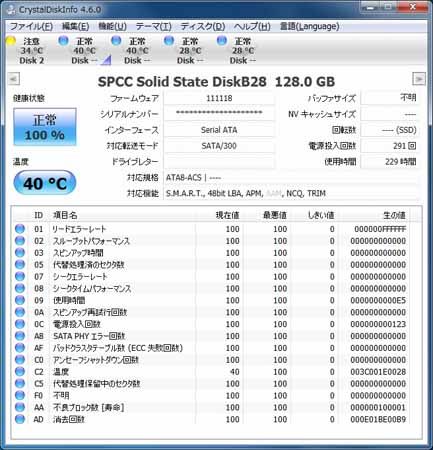Screen dimensions: 433x450
Task: Click status icon for 0A スピンアップ再試行回数
Action: click(20, 312)
